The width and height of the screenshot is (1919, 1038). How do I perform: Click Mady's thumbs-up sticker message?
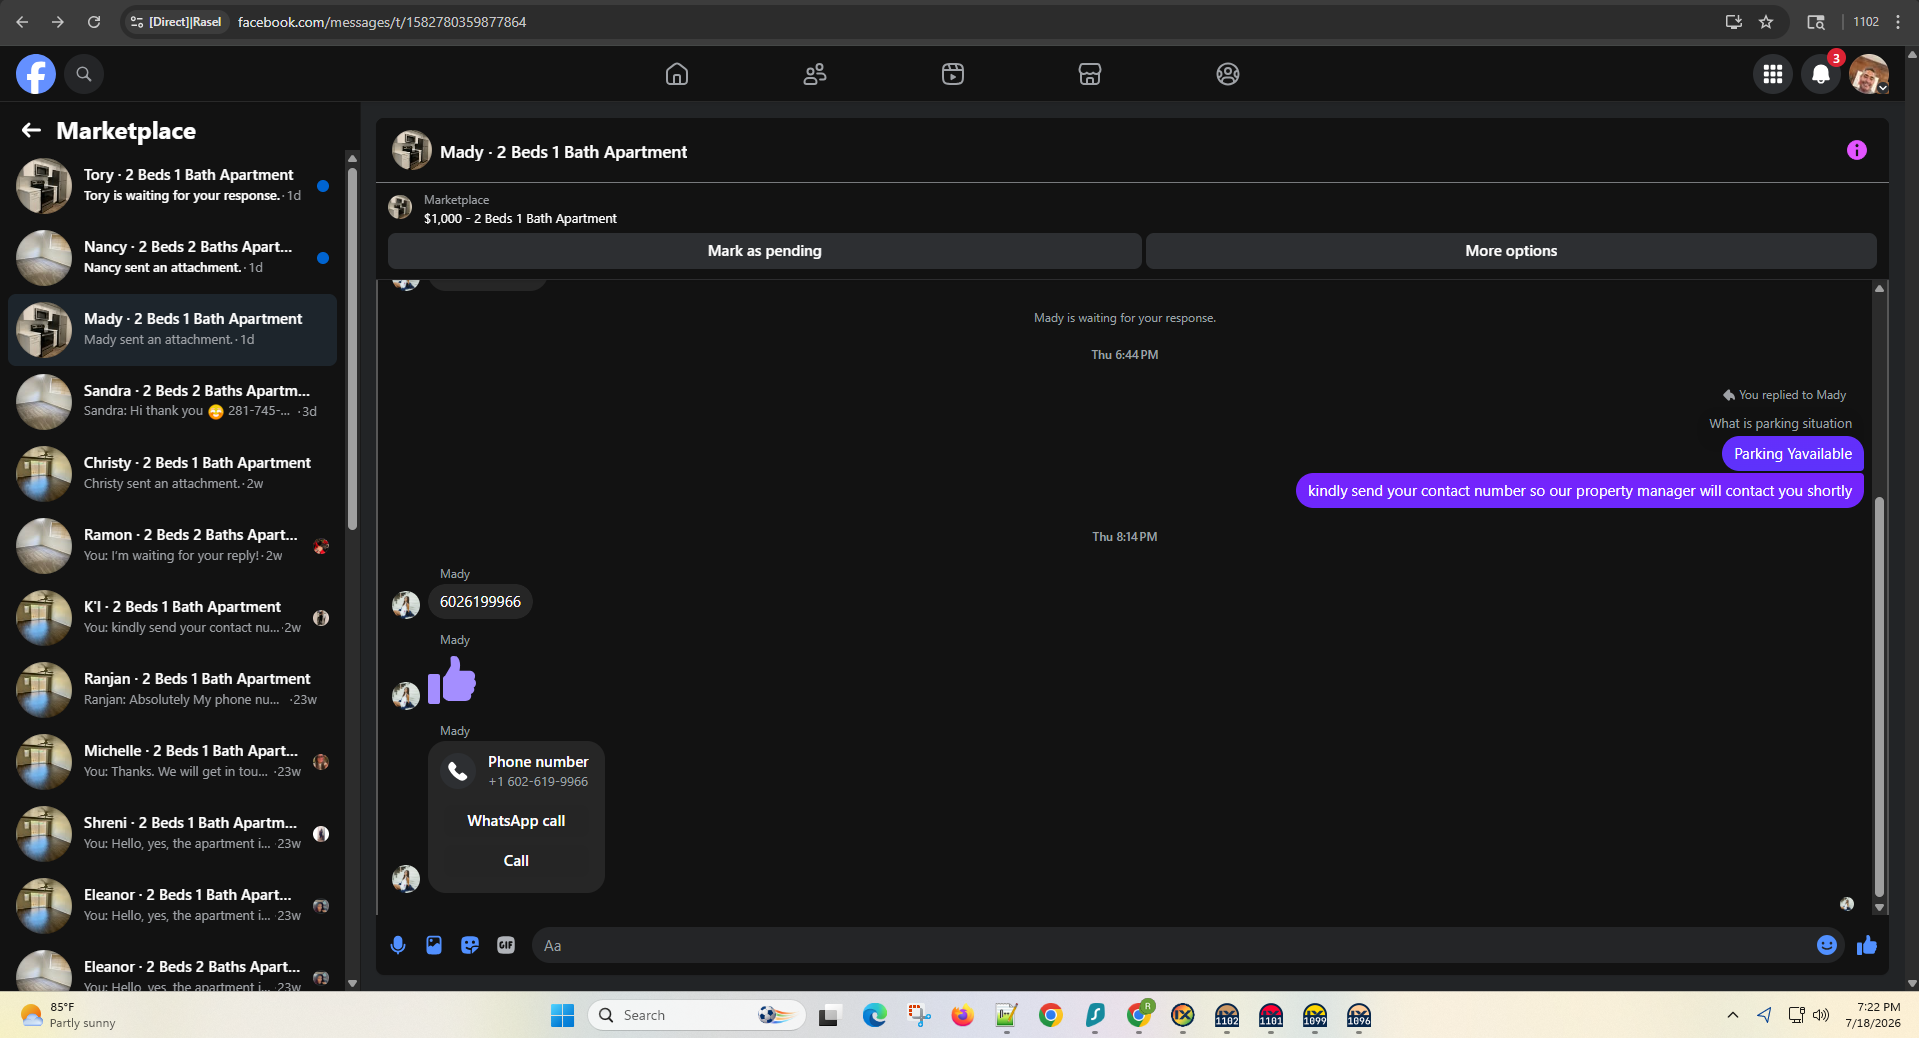452,680
